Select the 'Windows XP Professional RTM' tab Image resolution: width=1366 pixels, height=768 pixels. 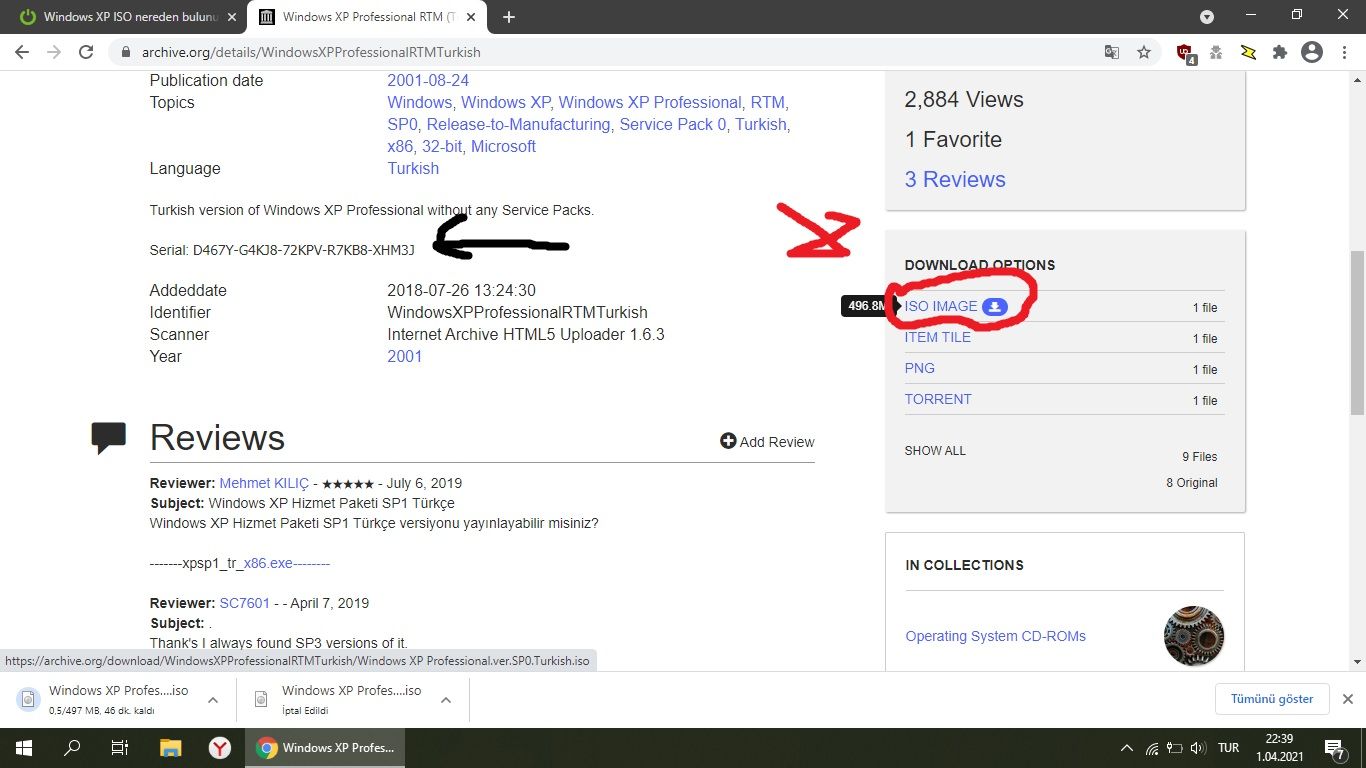tap(368, 17)
